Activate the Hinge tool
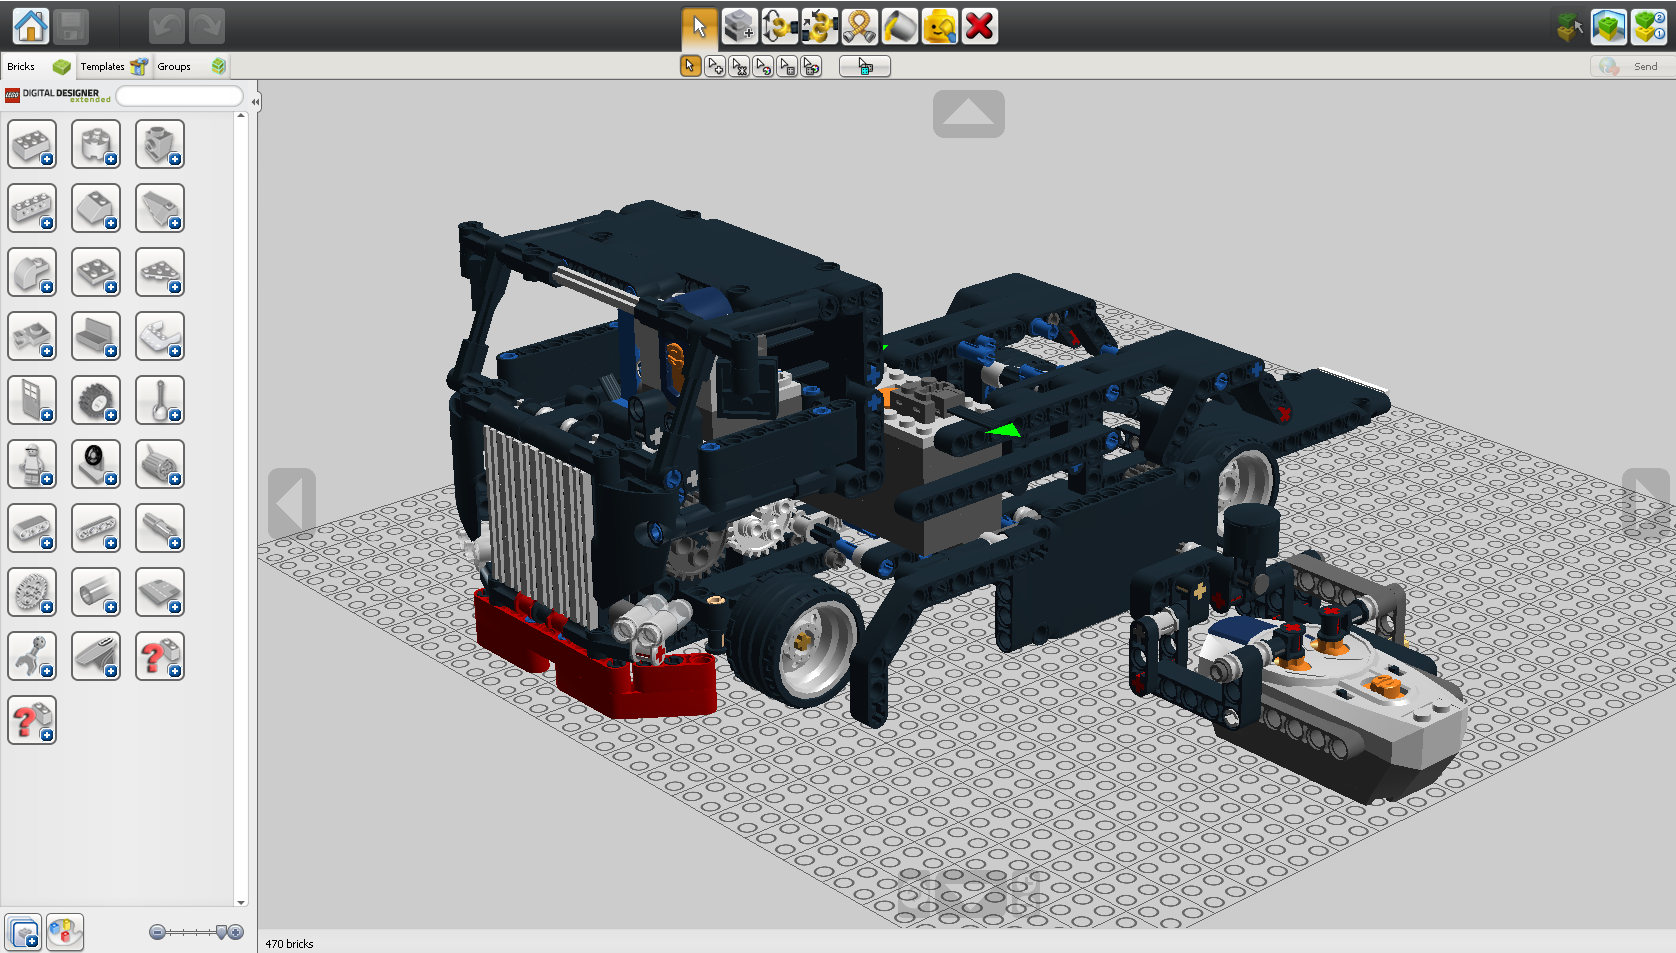The image size is (1676, 953). click(x=780, y=27)
